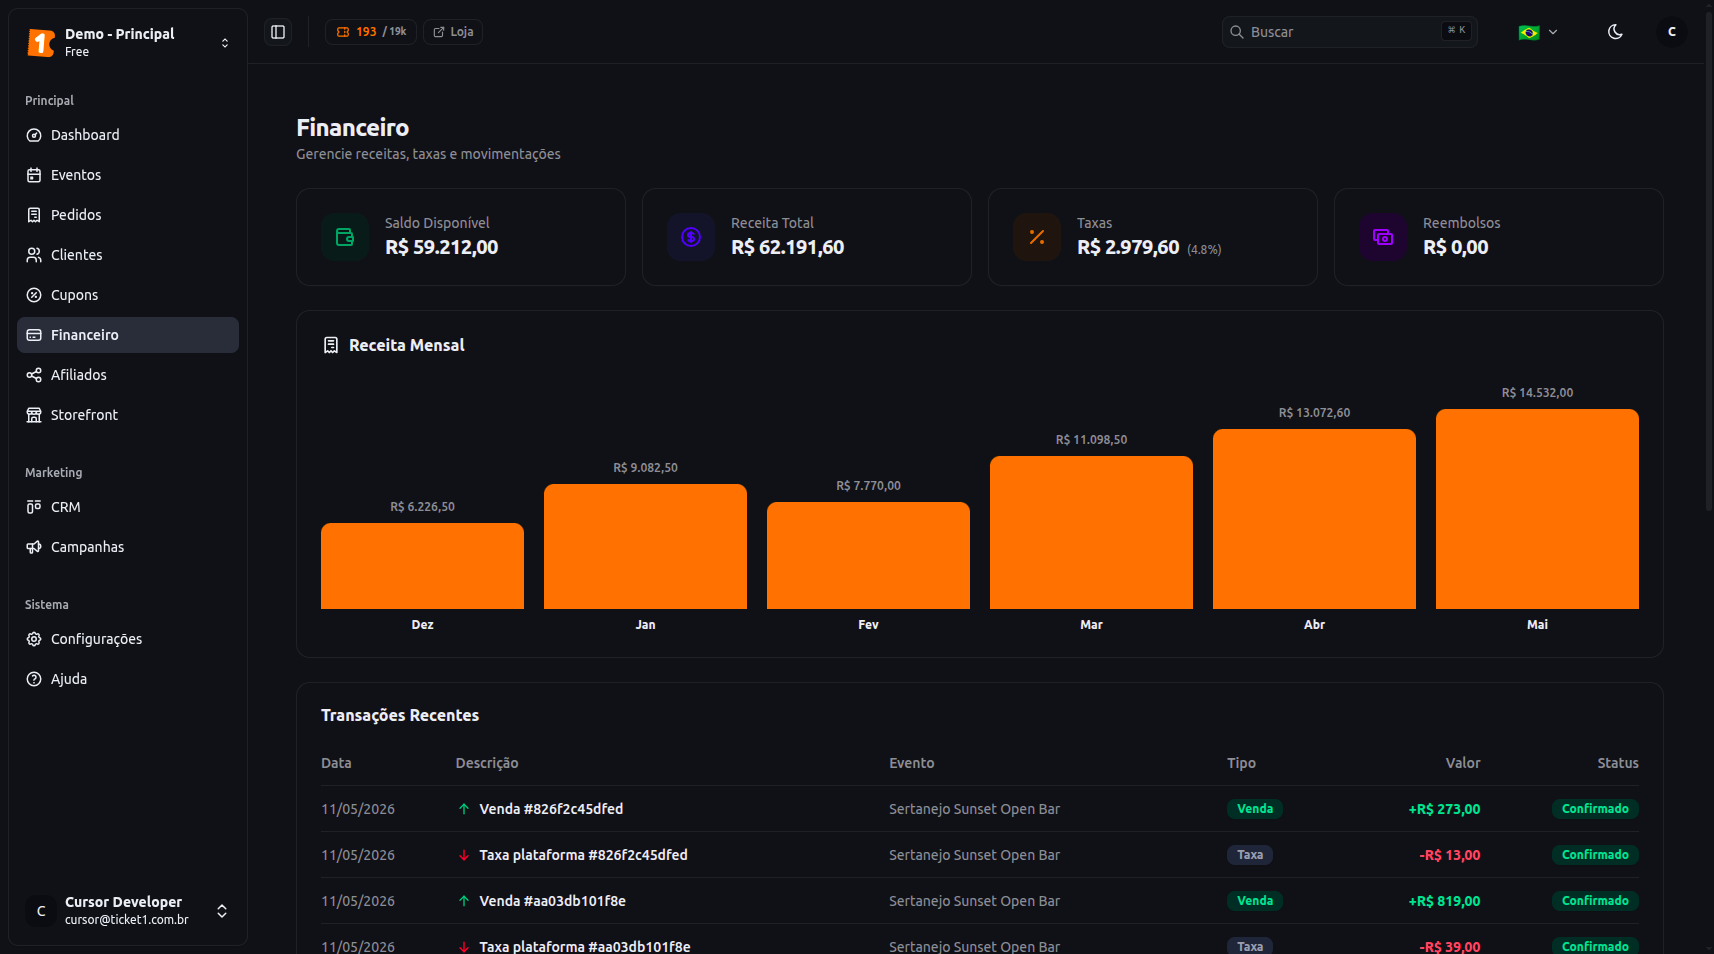Image resolution: width=1714 pixels, height=954 pixels.
Task: Open Clientes from the sidebar
Action: pyautogui.click(x=128, y=255)
